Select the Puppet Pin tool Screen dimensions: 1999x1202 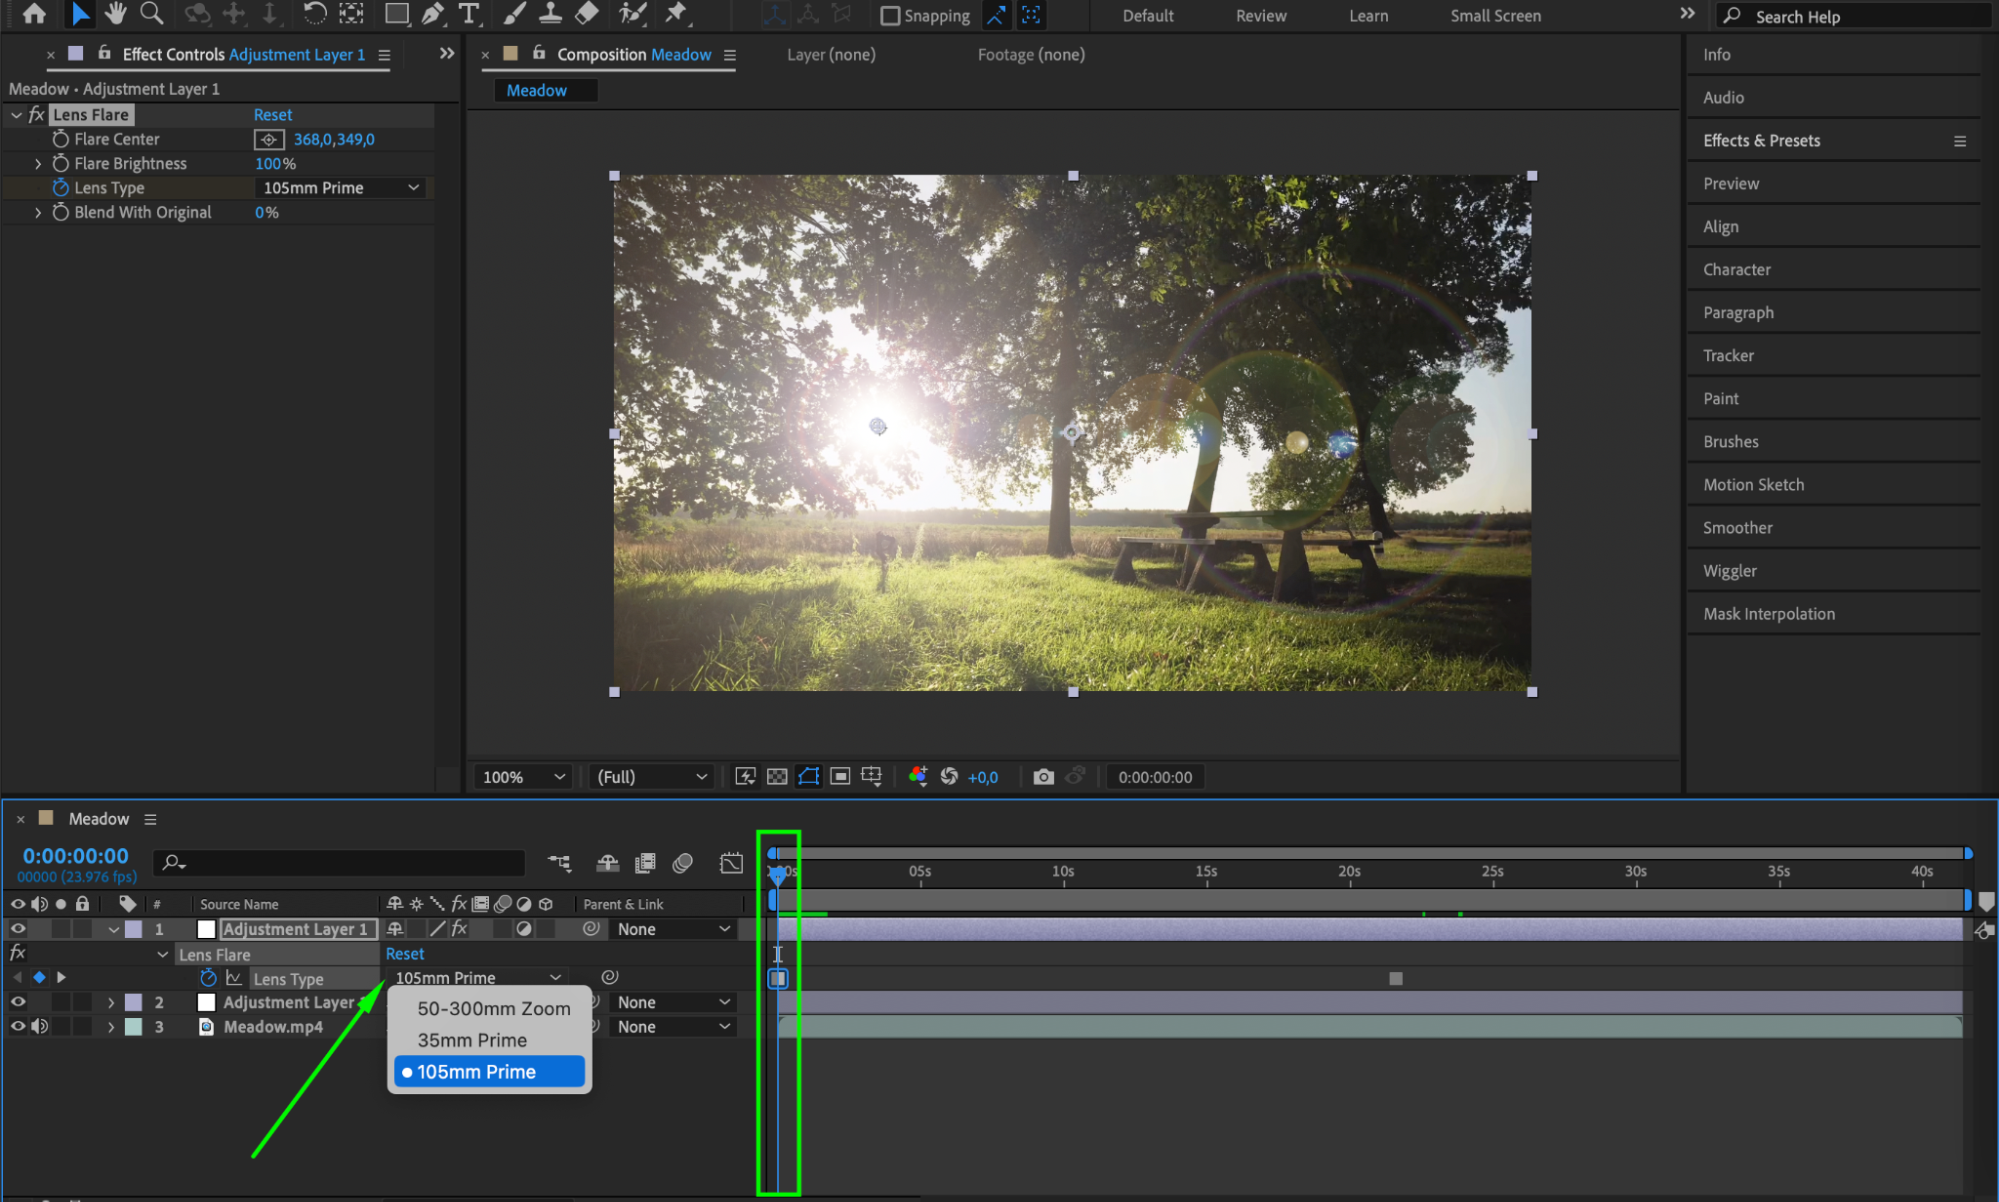point(676,13)
